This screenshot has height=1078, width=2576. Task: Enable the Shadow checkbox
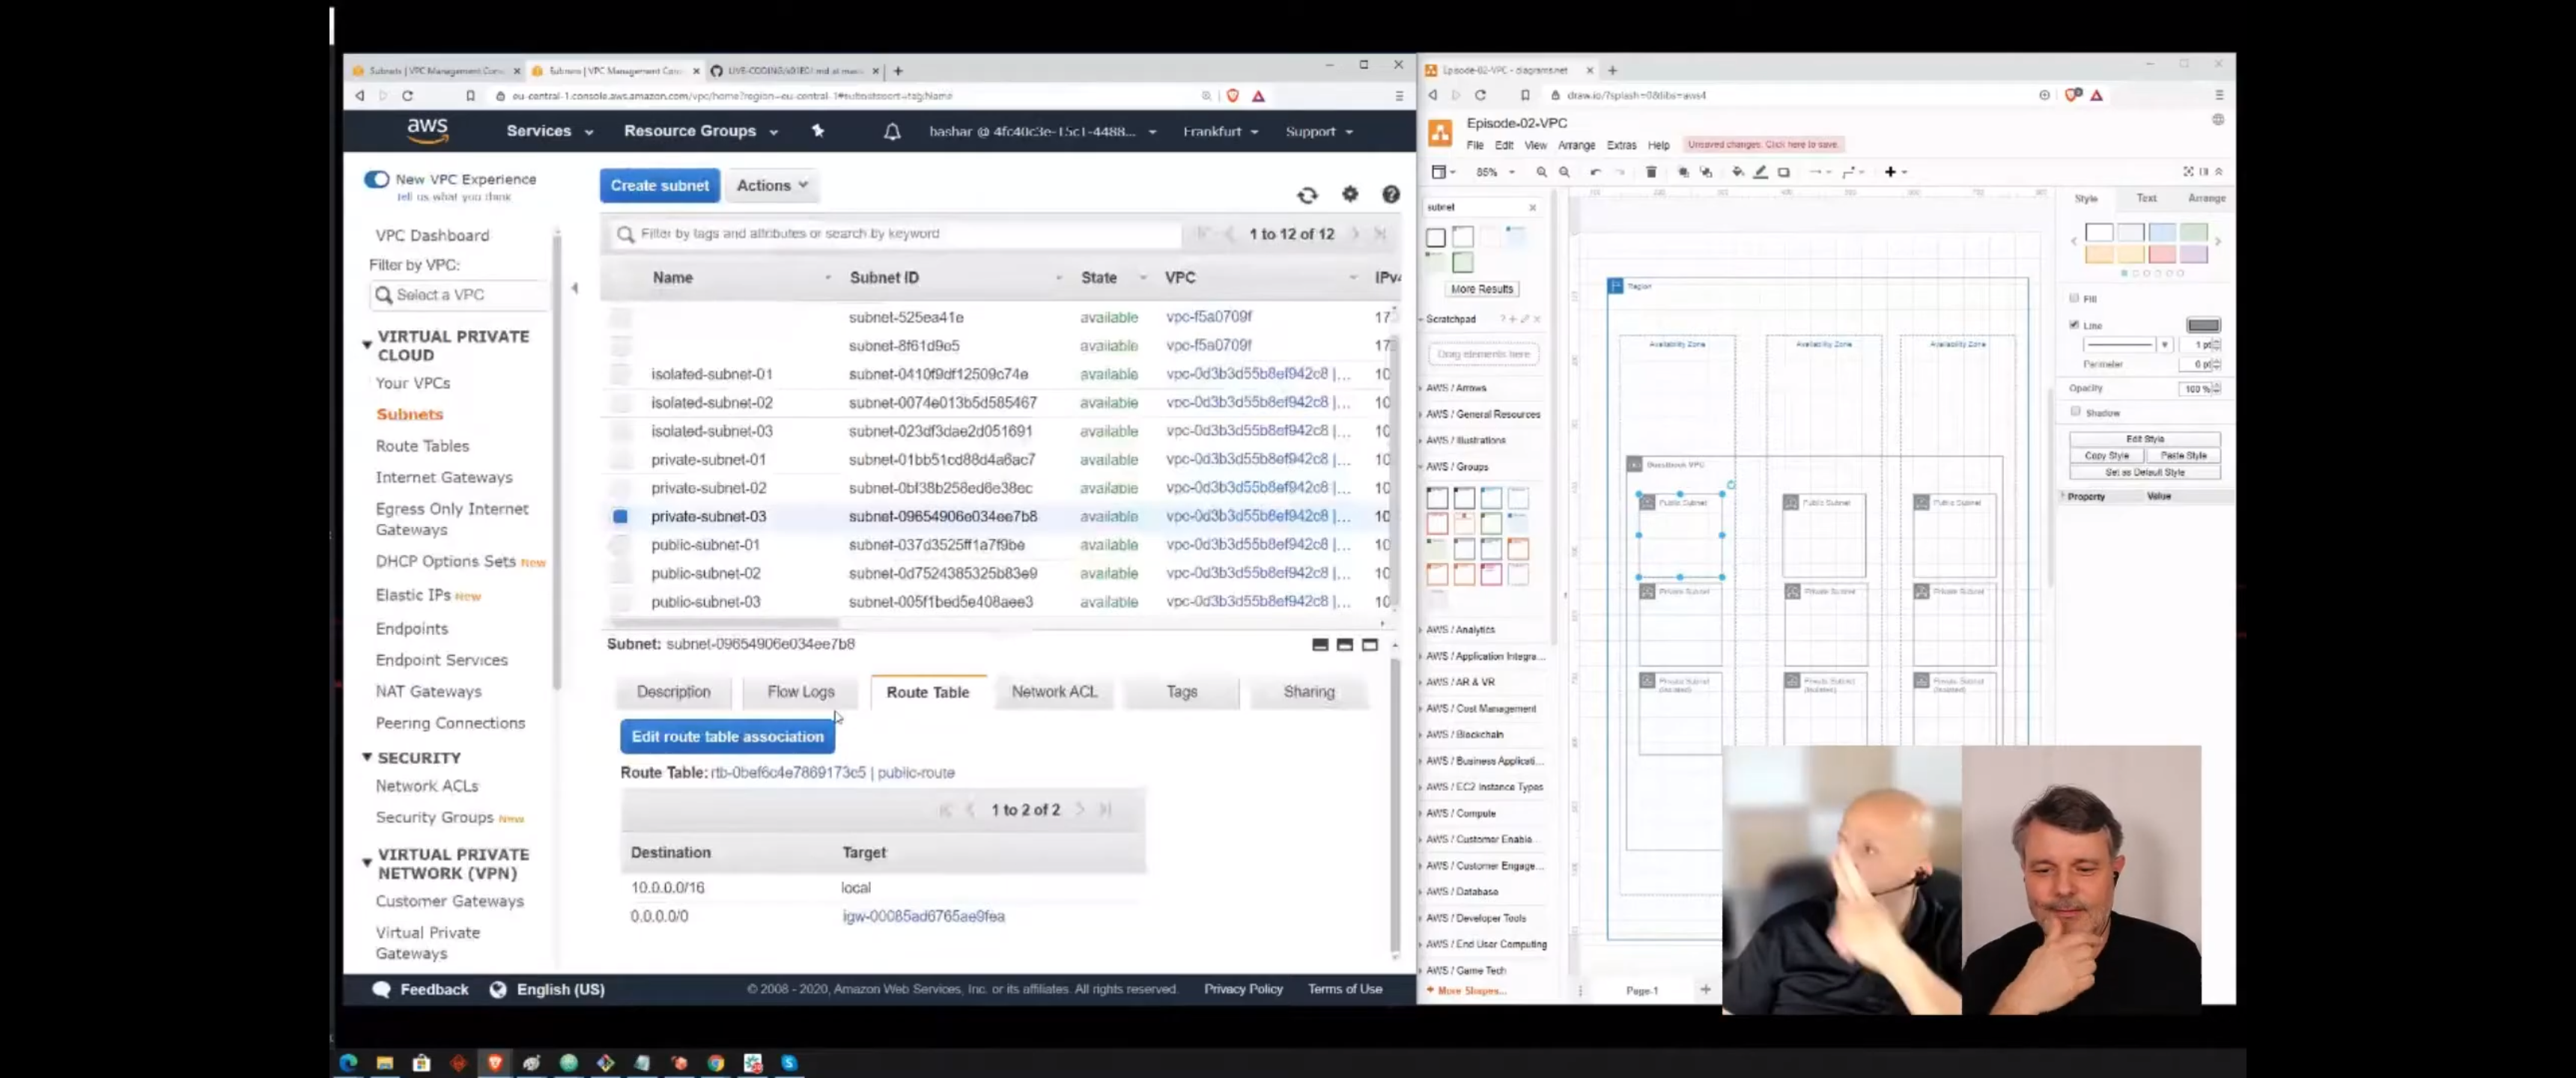pyautogui.click(x=2075, y=412)
